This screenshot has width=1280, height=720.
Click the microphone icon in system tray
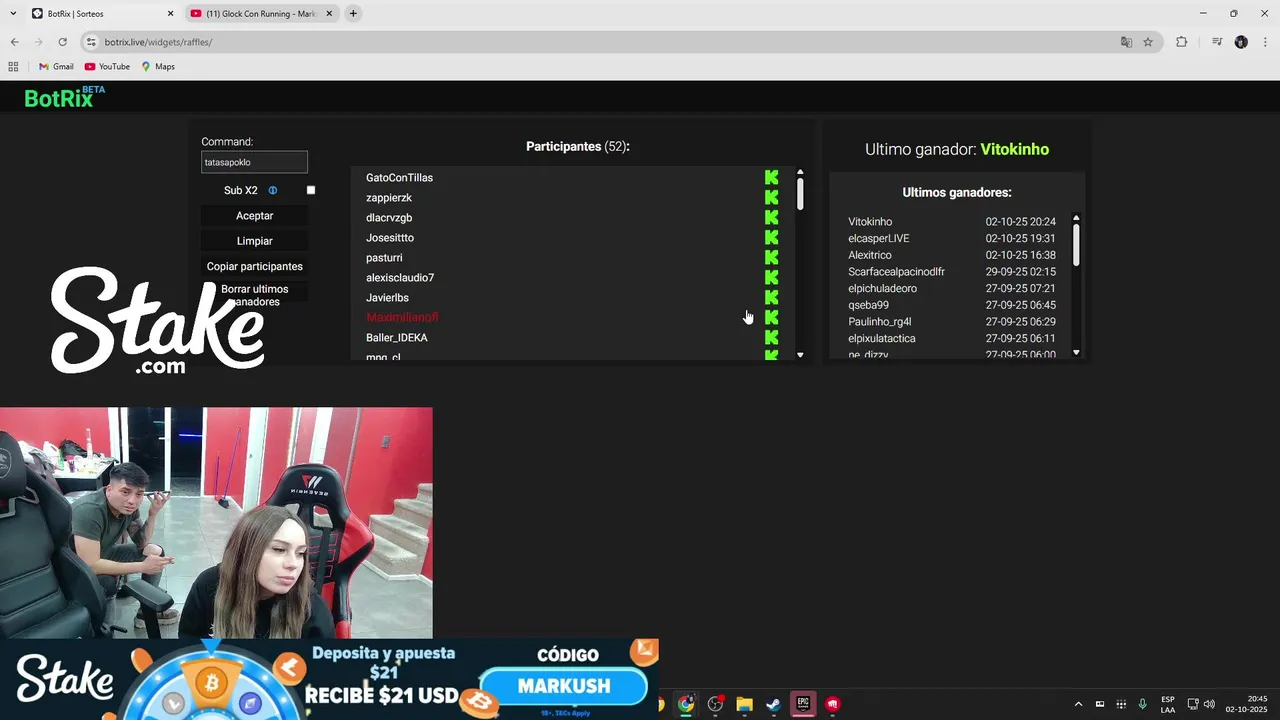pyautogui.click(x=1142, y=704)
